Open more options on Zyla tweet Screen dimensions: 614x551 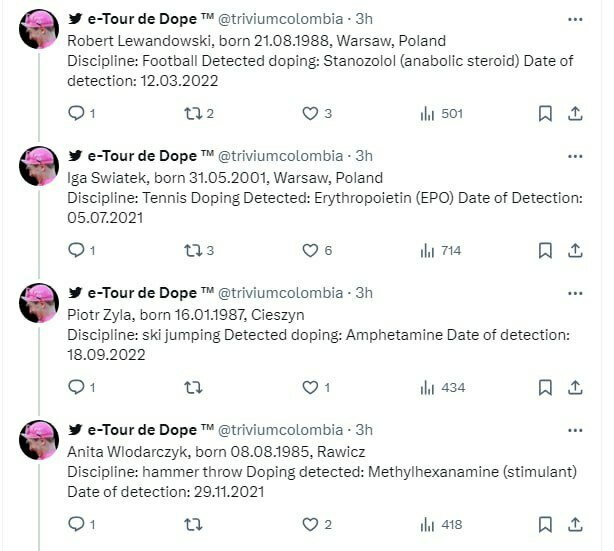coord(575,292)
